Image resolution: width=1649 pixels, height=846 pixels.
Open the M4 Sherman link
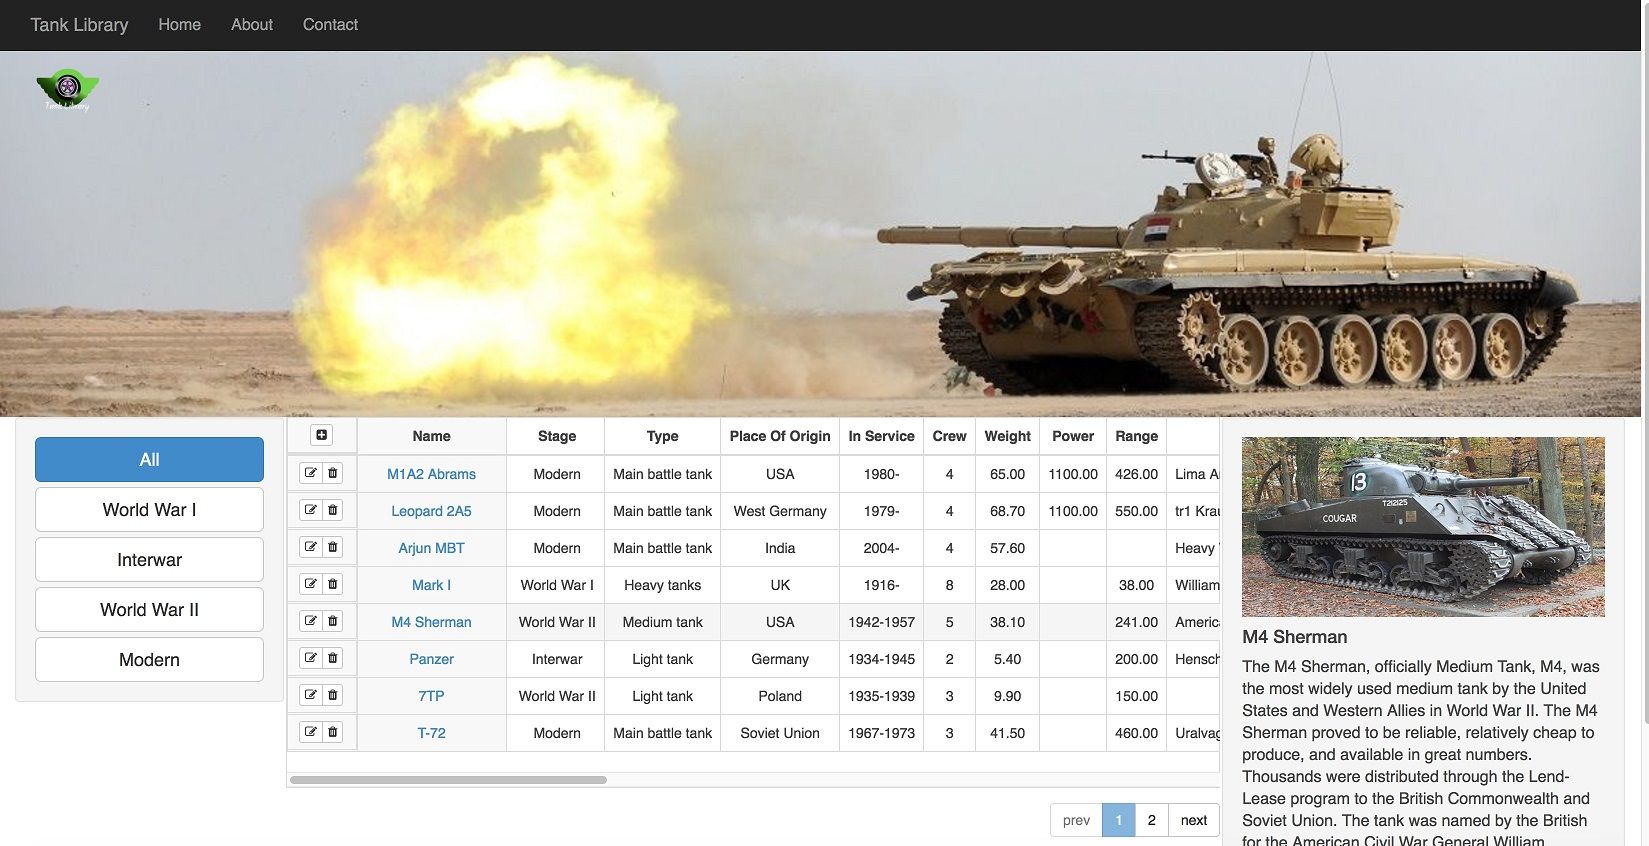pos(431,622)
